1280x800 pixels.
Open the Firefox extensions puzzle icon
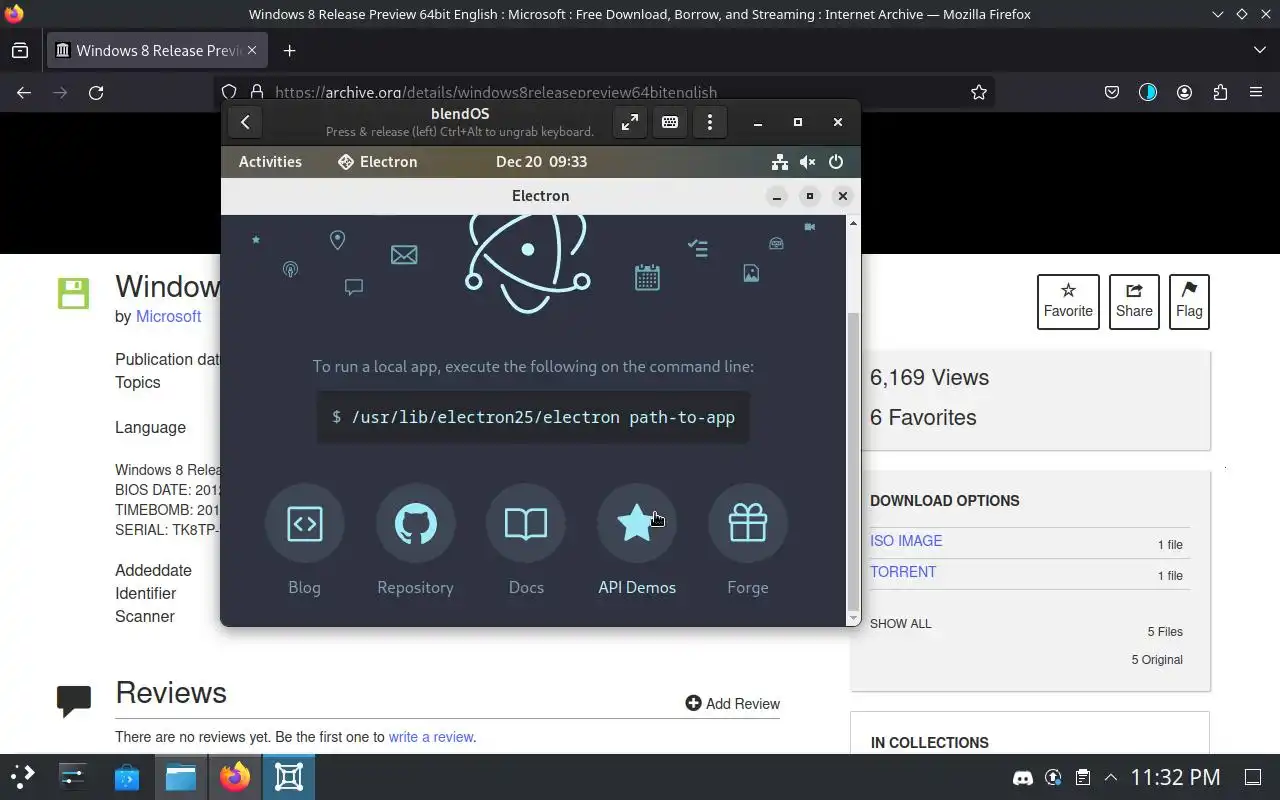pyautogui.click(x=1220, y=92)
